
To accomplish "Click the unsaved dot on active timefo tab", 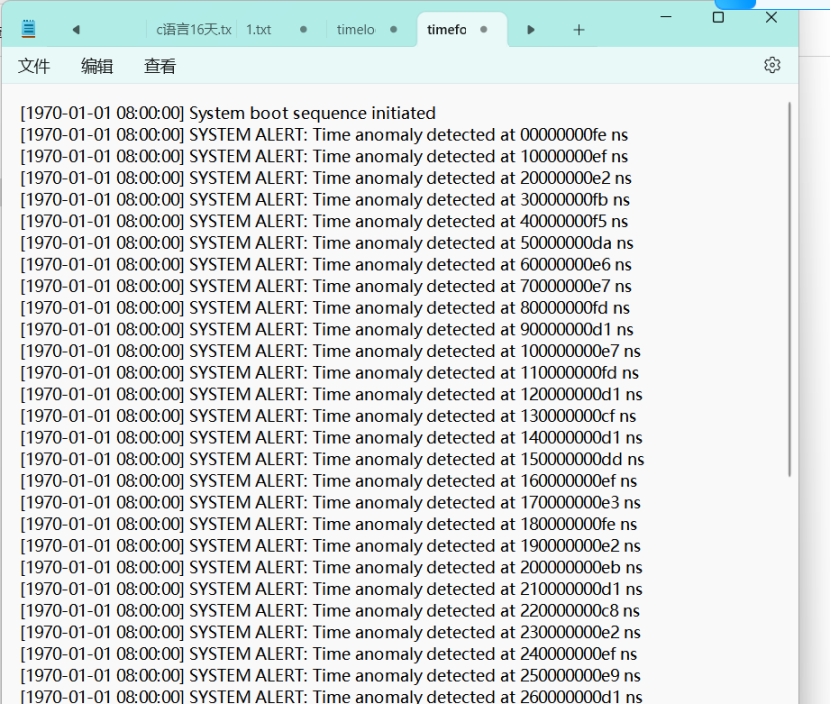I will (x=484, y=30).
